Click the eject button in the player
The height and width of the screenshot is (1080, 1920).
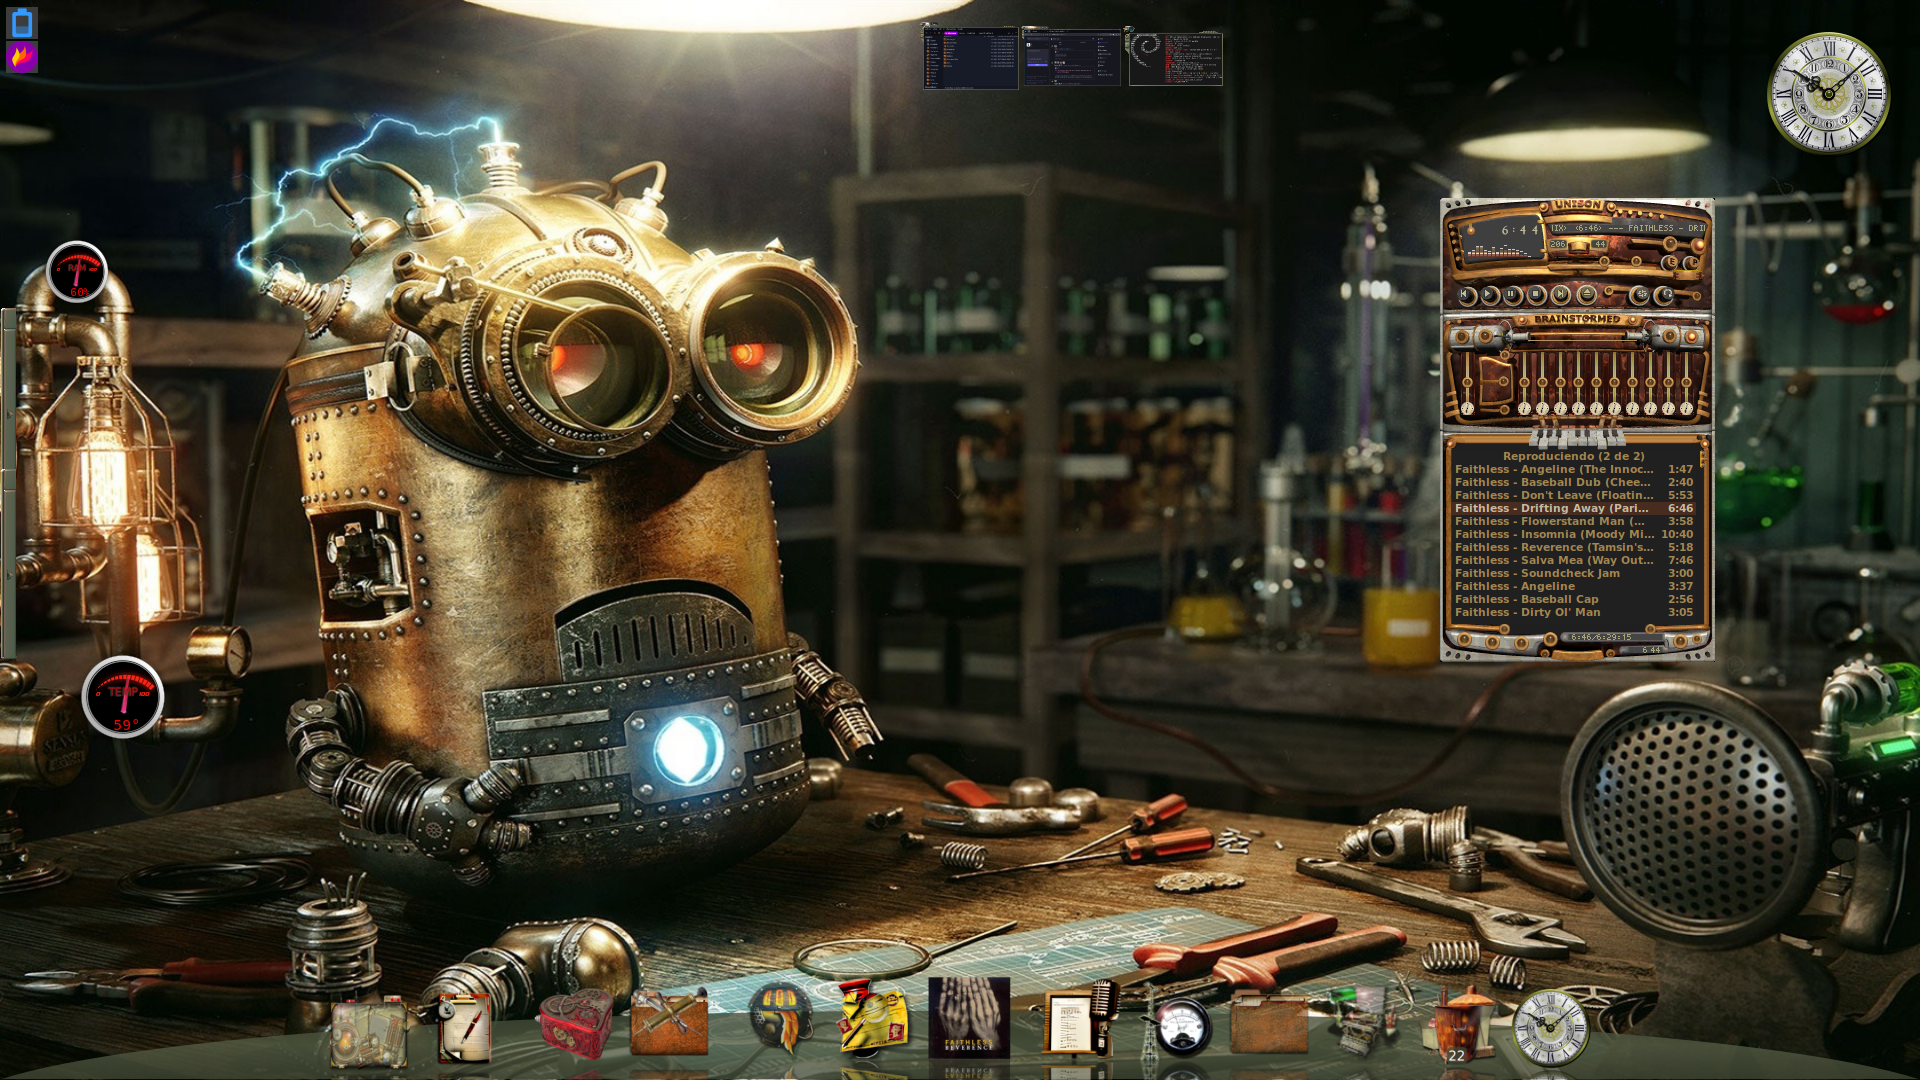tap(1587, 293)
